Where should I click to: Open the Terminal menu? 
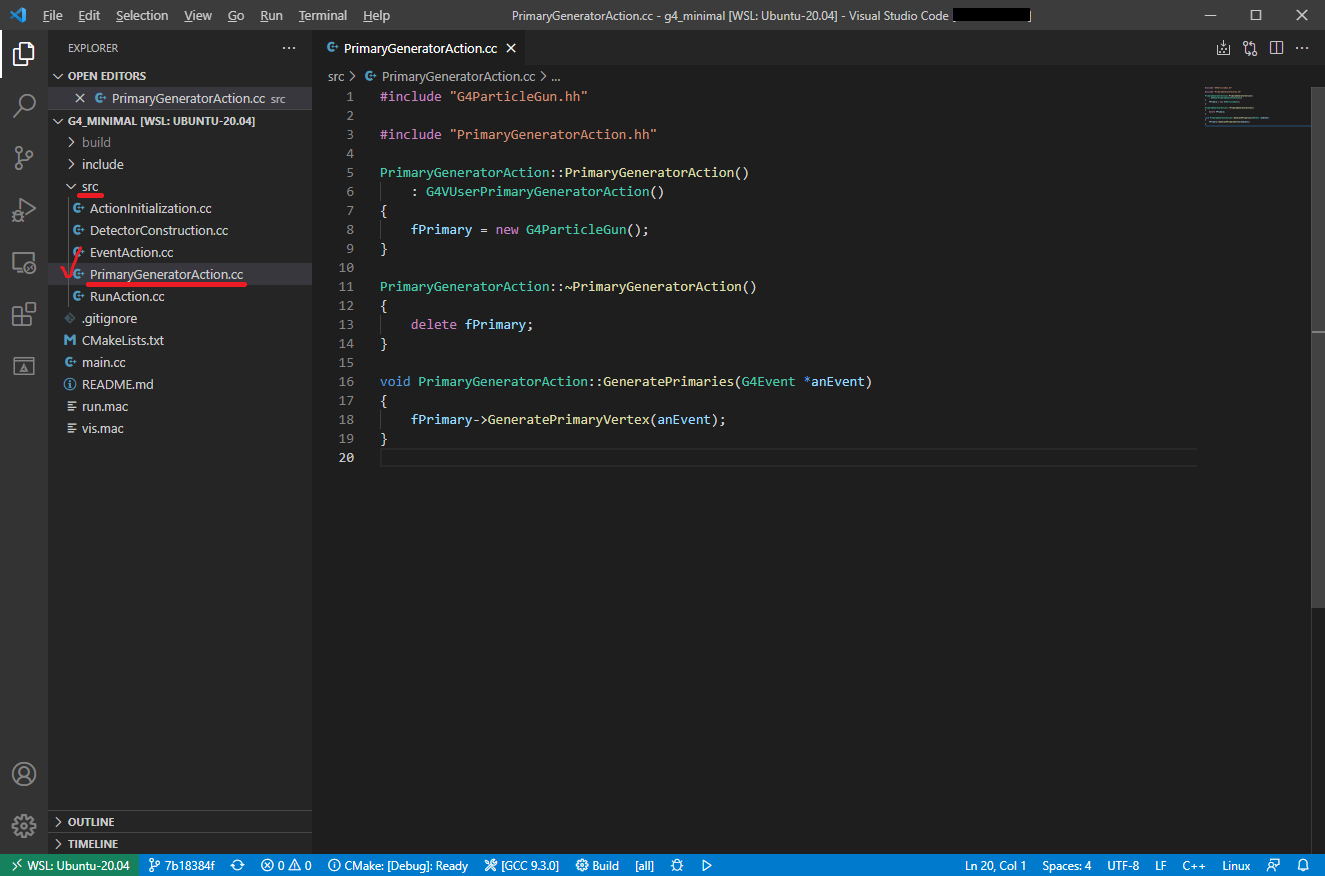point(322,15)
